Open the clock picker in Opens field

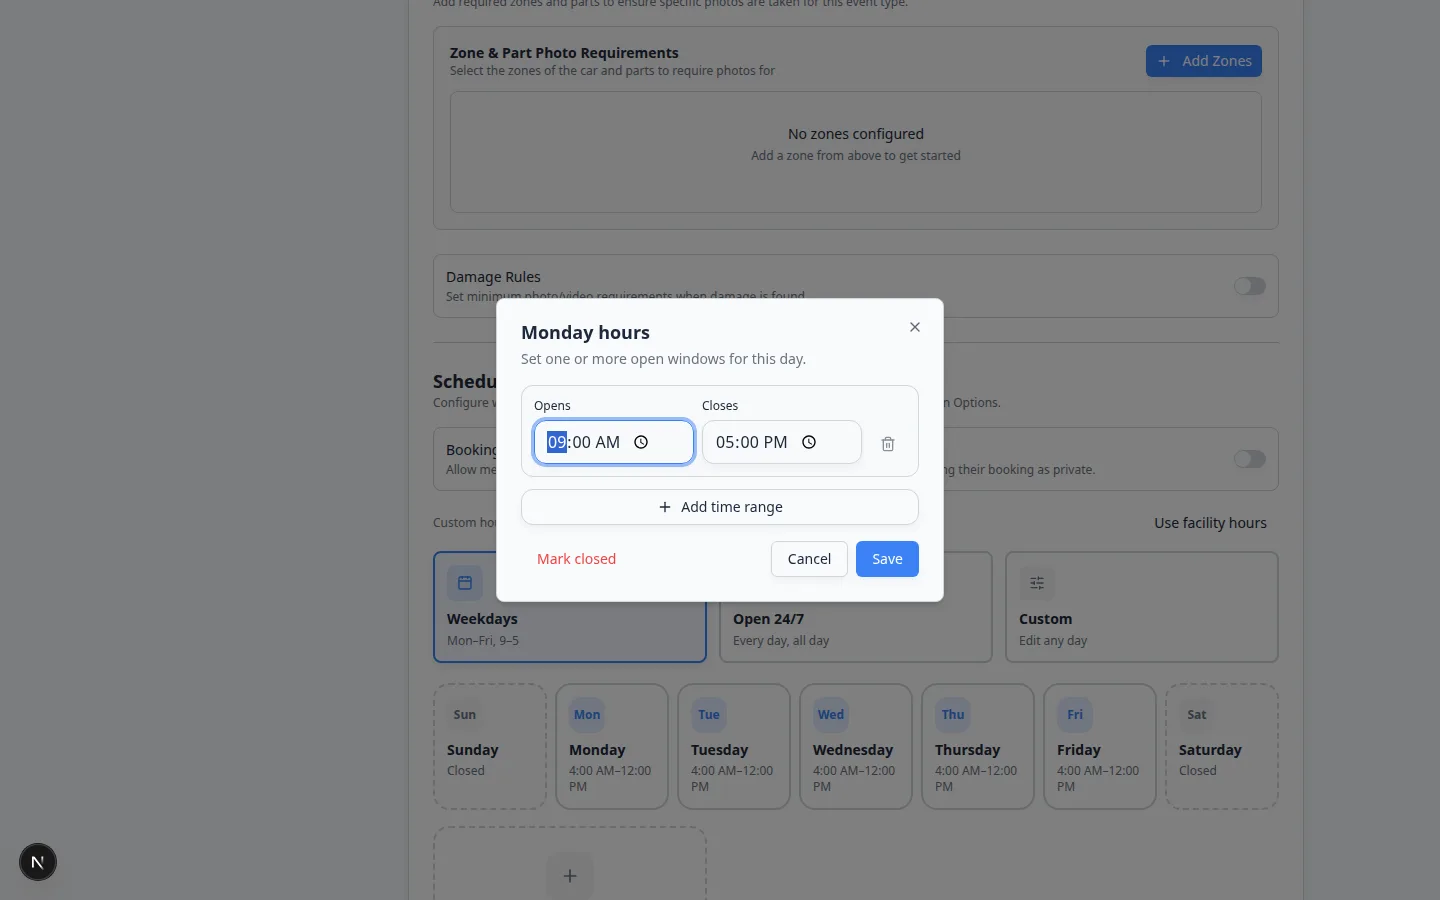pos(641,442)
